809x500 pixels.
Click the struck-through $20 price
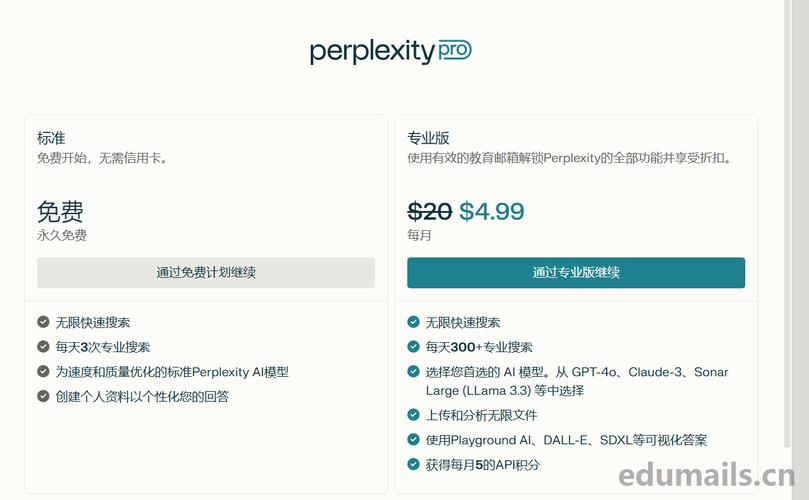pyautogui.click(x=429, y=211)
